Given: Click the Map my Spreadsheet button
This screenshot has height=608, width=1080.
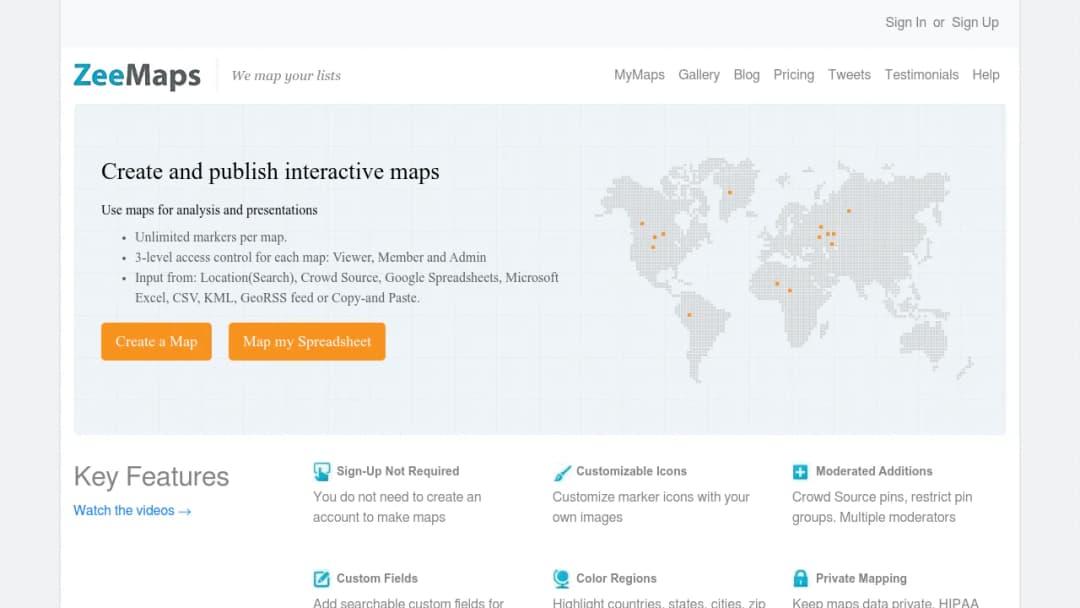Looking at the screenshot, I should click(x=307, y=342).
